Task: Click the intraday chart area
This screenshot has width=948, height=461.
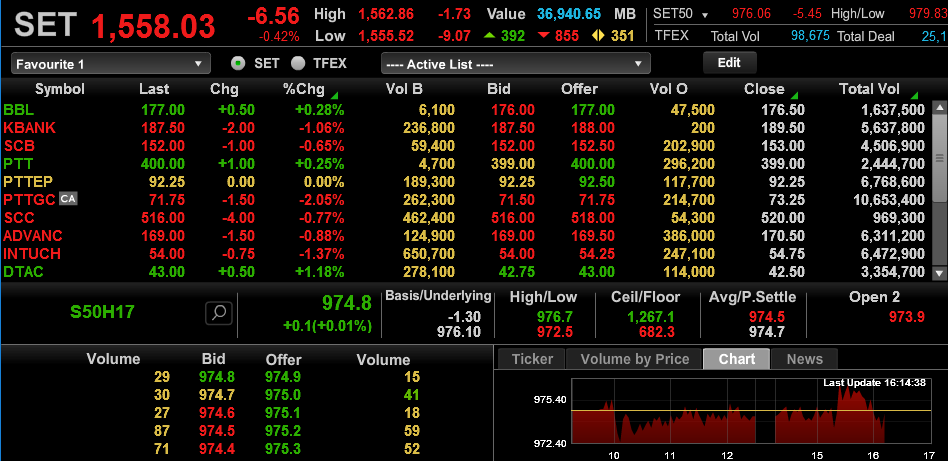Action: 751,412
